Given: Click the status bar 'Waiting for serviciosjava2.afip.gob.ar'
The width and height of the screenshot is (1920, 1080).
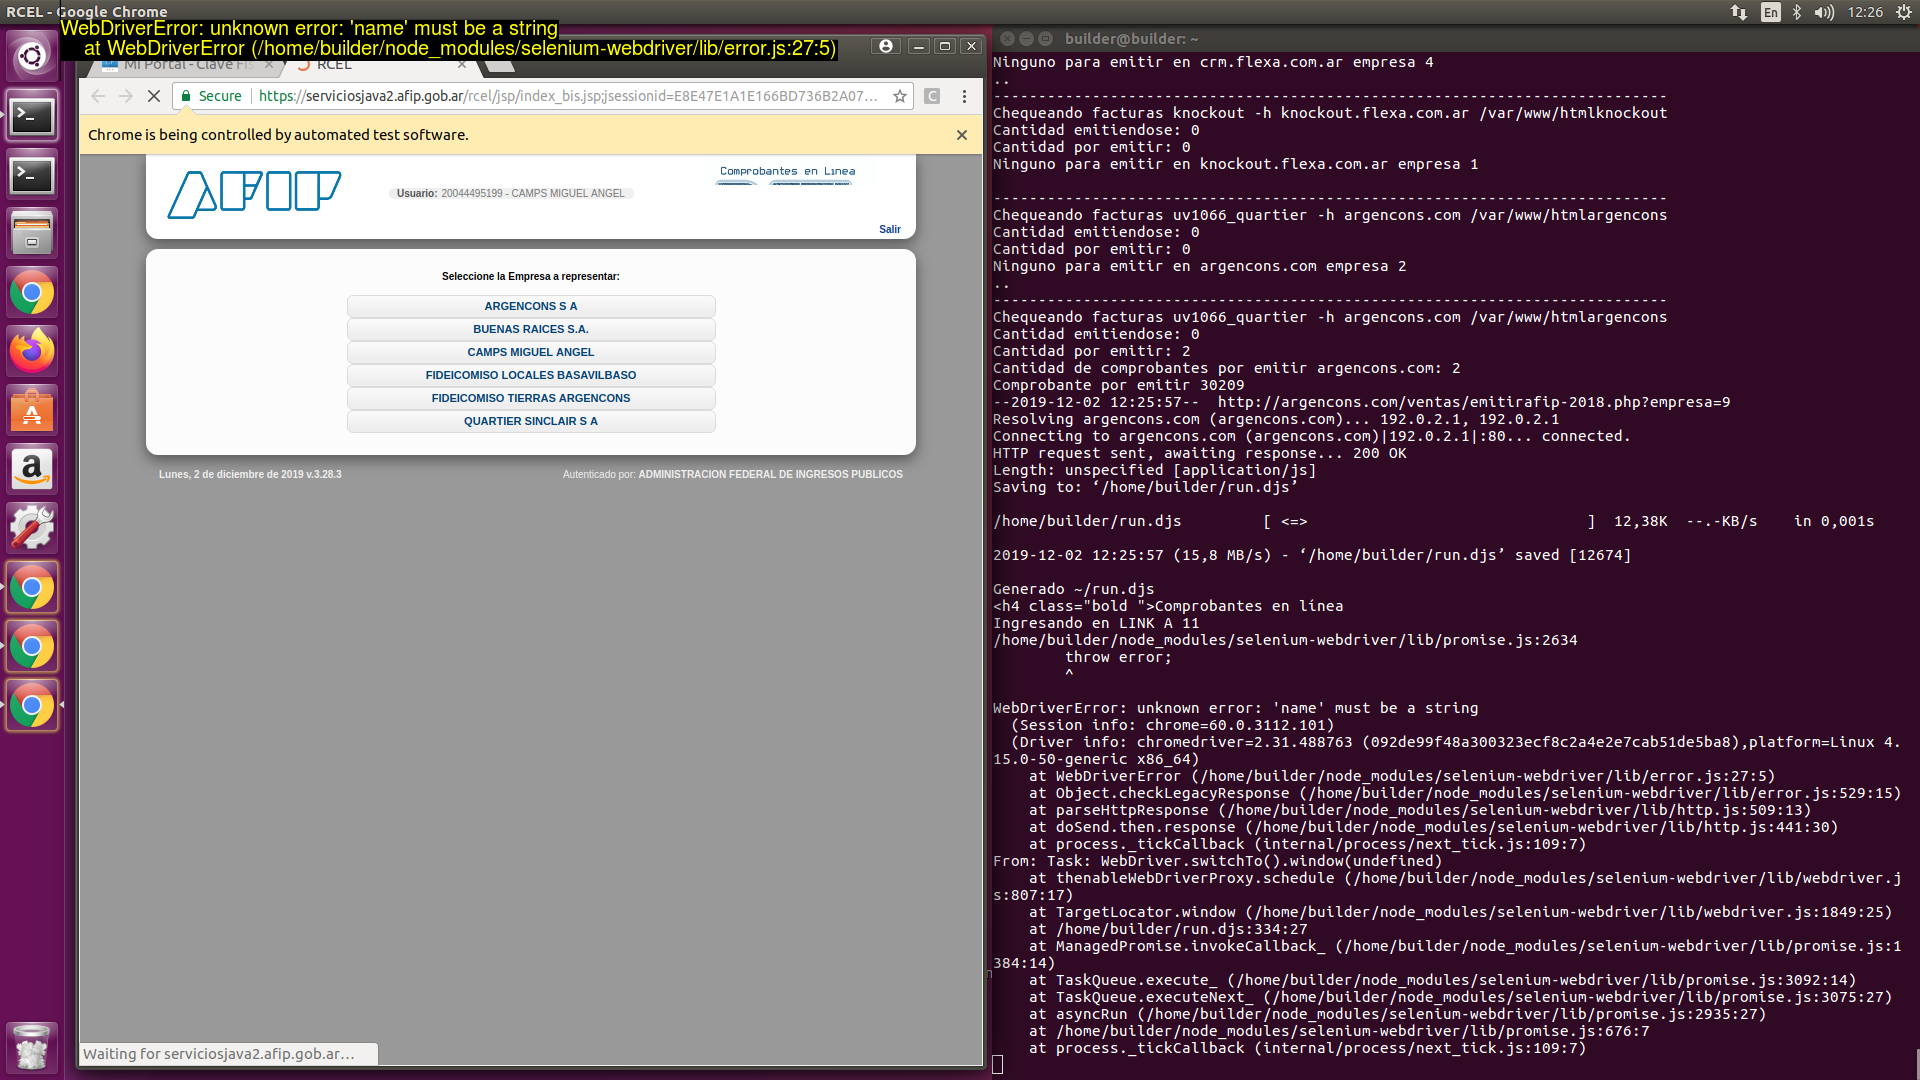Looking at the screenshot, I should click(219, 1054).
